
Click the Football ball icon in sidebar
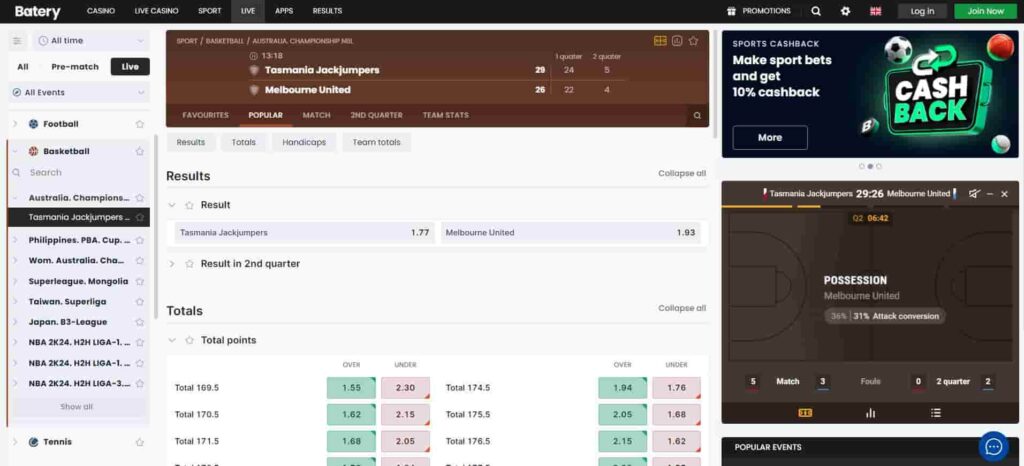pos(33,124)
